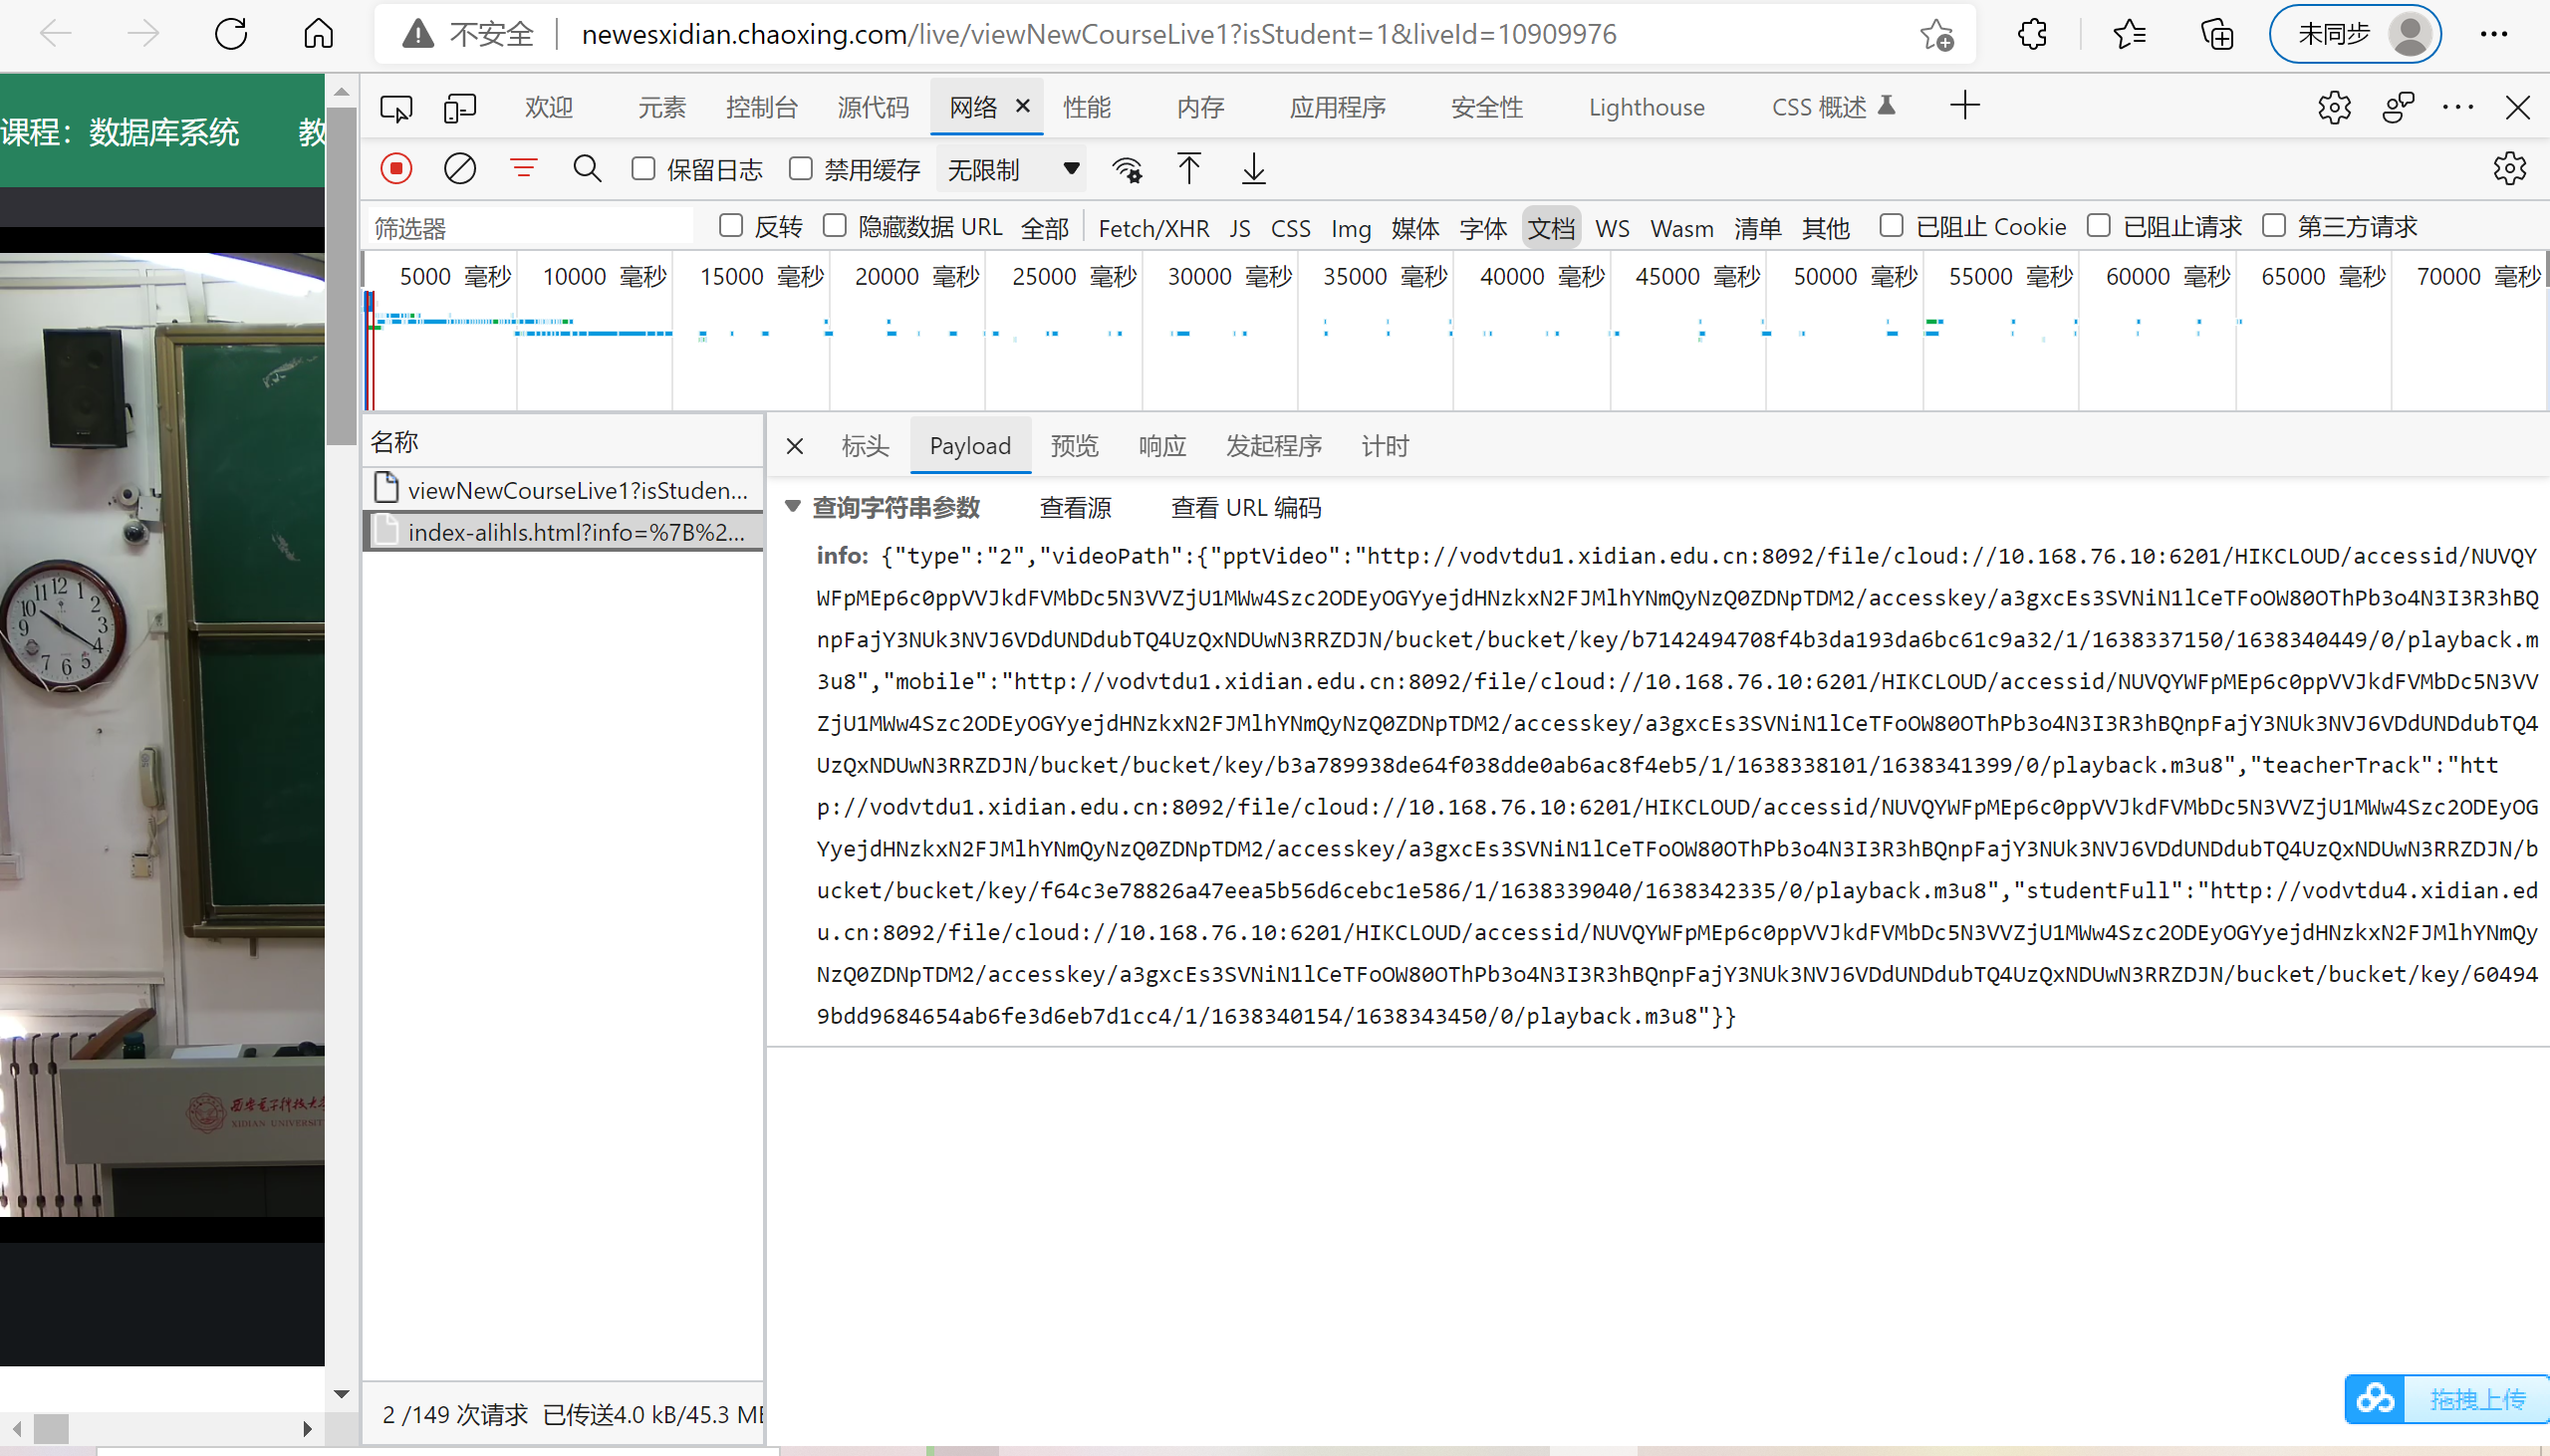Switch to the 响应 tab
The image size is (2550, 1456).
[1162, 446]
